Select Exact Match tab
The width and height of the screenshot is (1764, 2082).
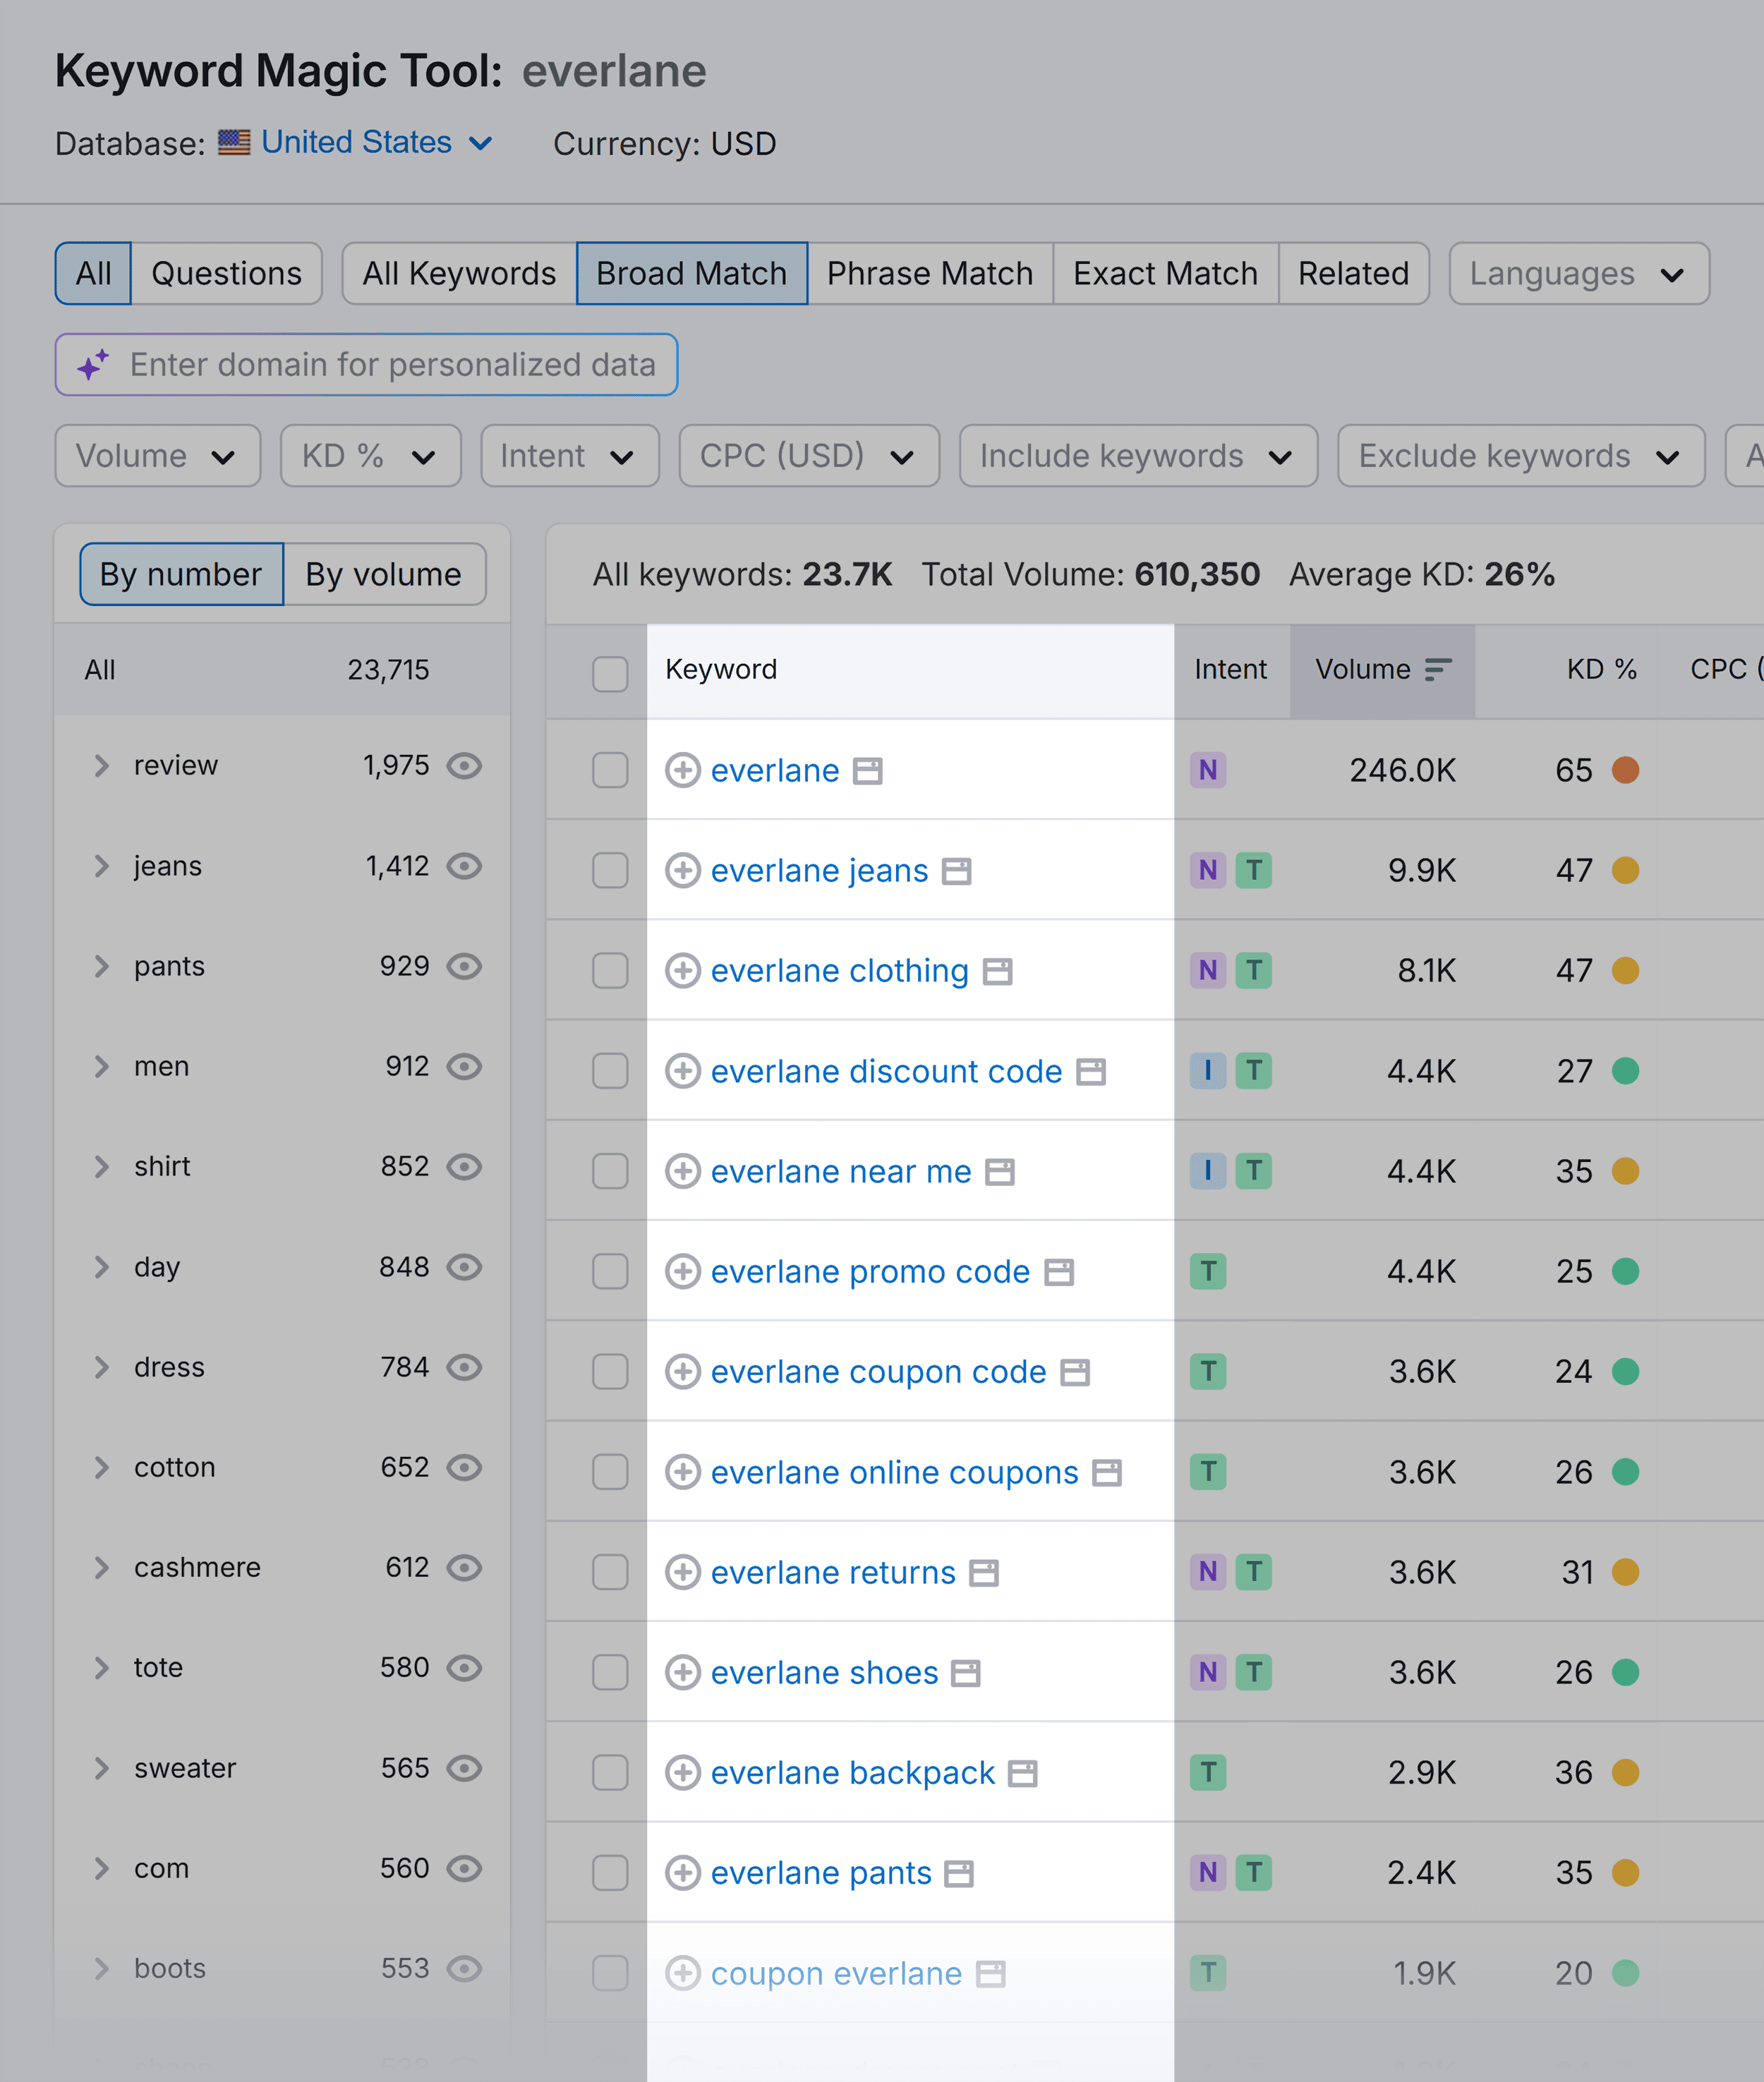[x=1165, y=273]
